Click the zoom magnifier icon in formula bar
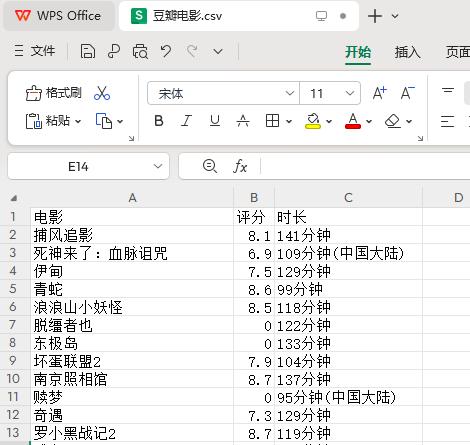This screenshot has width=470, height=445. point(210,166)
